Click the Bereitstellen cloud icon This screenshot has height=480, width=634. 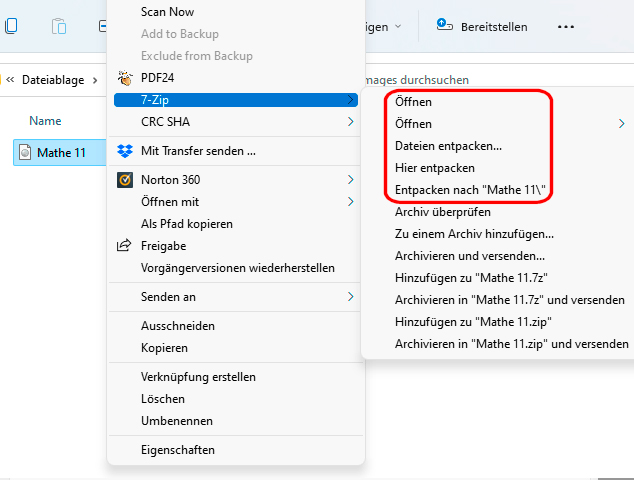click(443, 26)
